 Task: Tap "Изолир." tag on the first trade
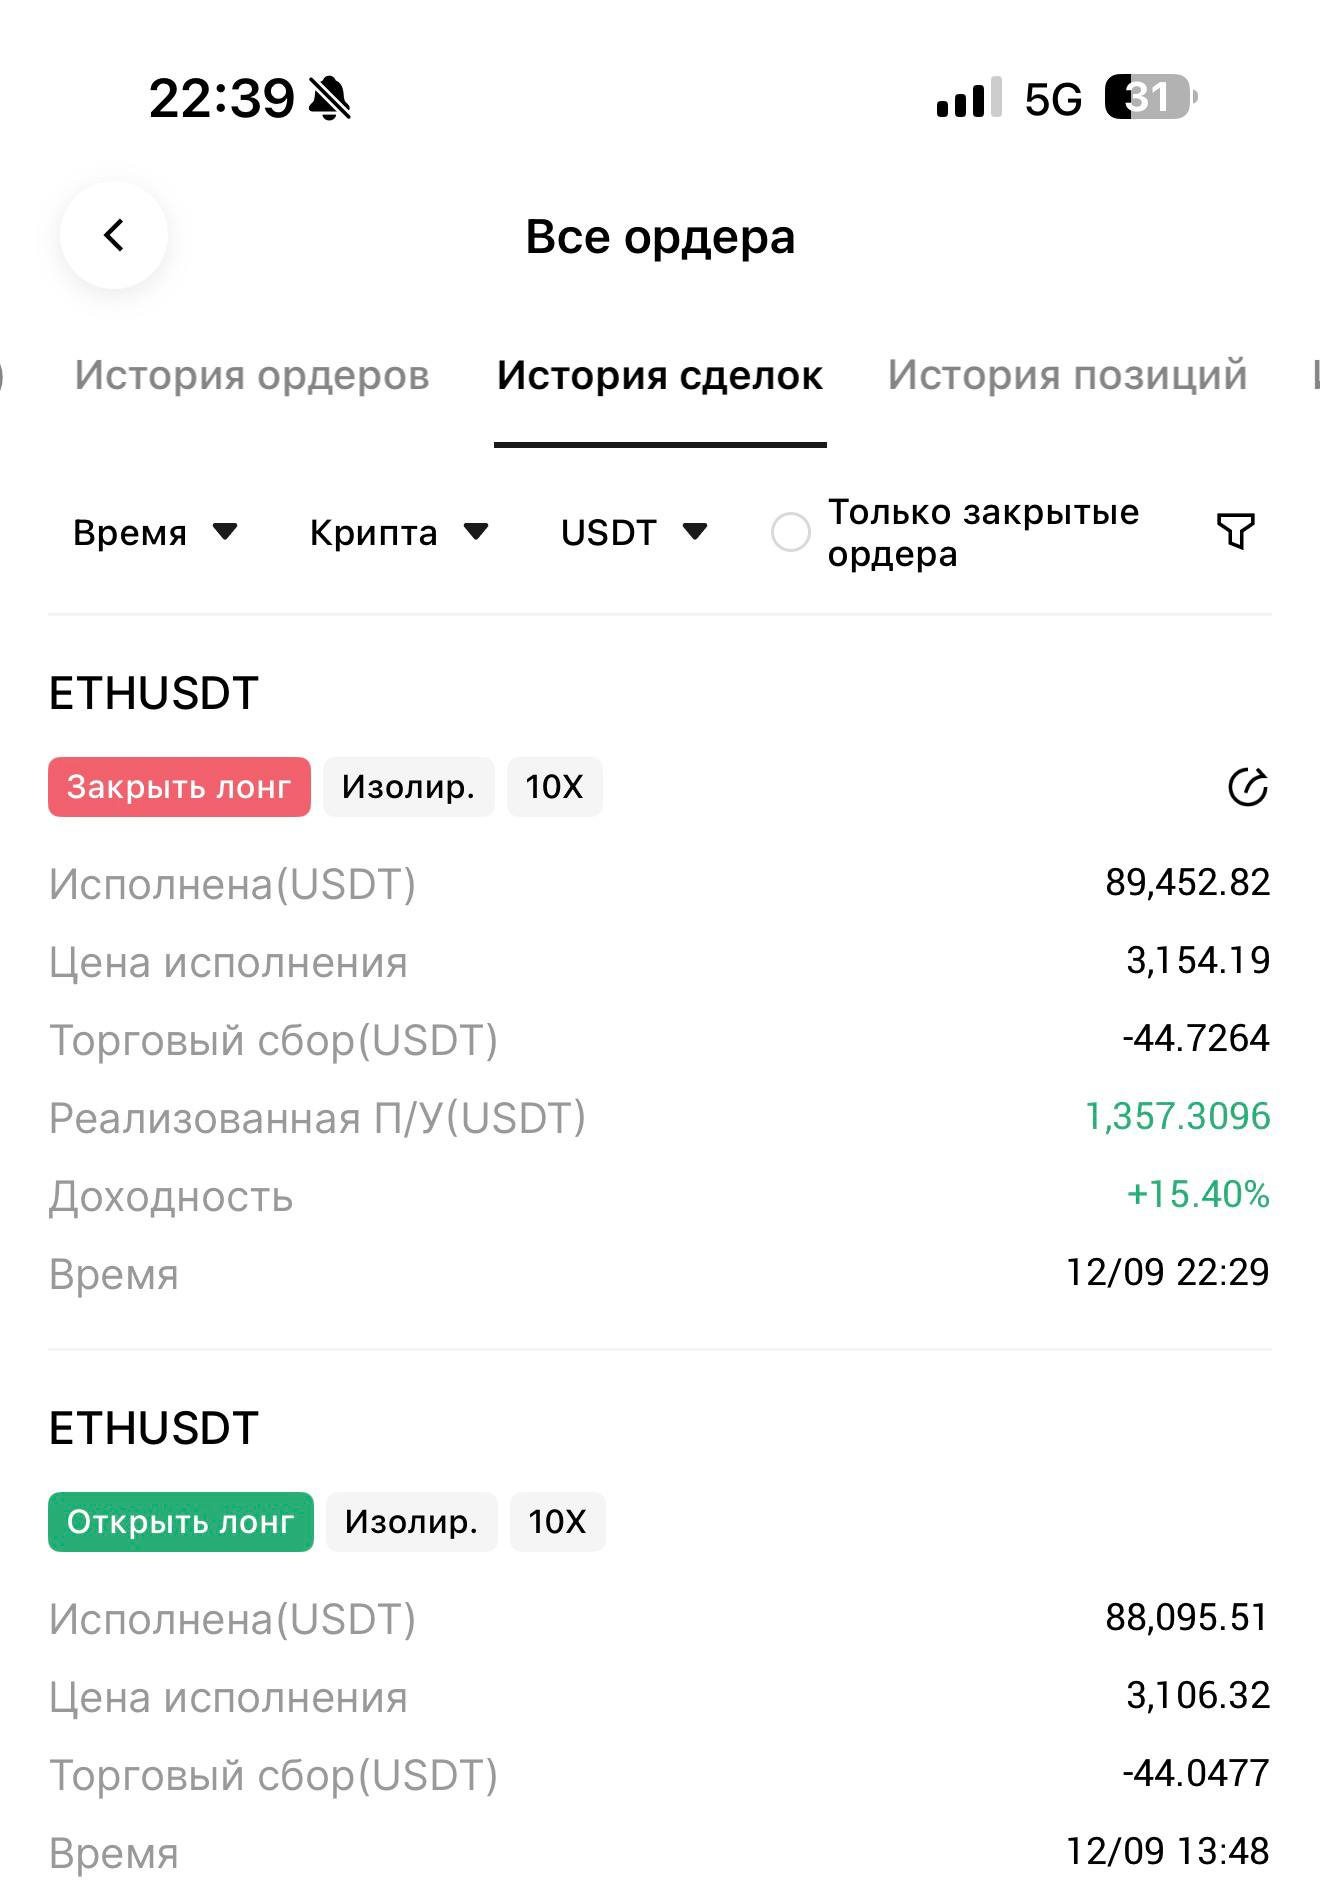coord(408,787)
